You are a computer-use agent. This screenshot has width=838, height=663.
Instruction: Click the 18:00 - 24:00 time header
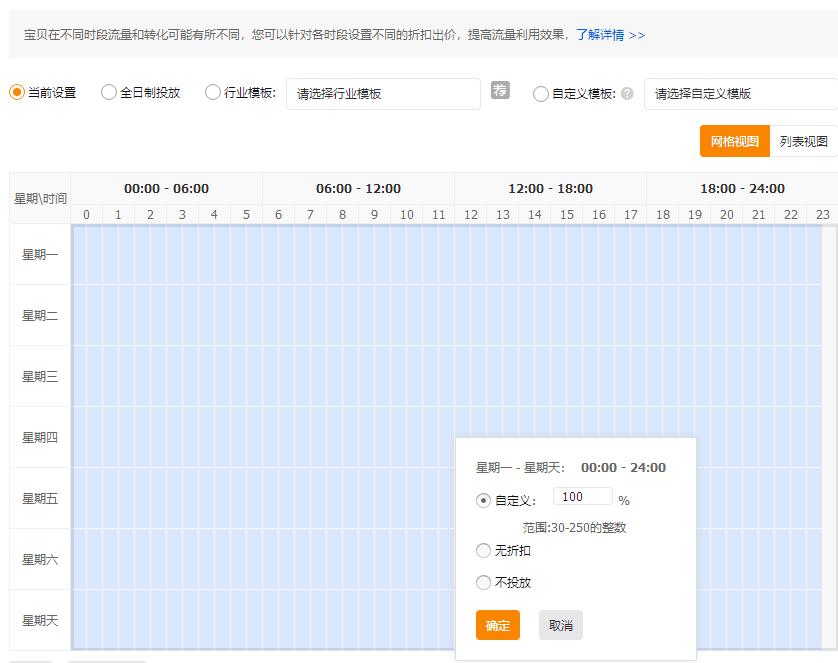click(742, 189)
